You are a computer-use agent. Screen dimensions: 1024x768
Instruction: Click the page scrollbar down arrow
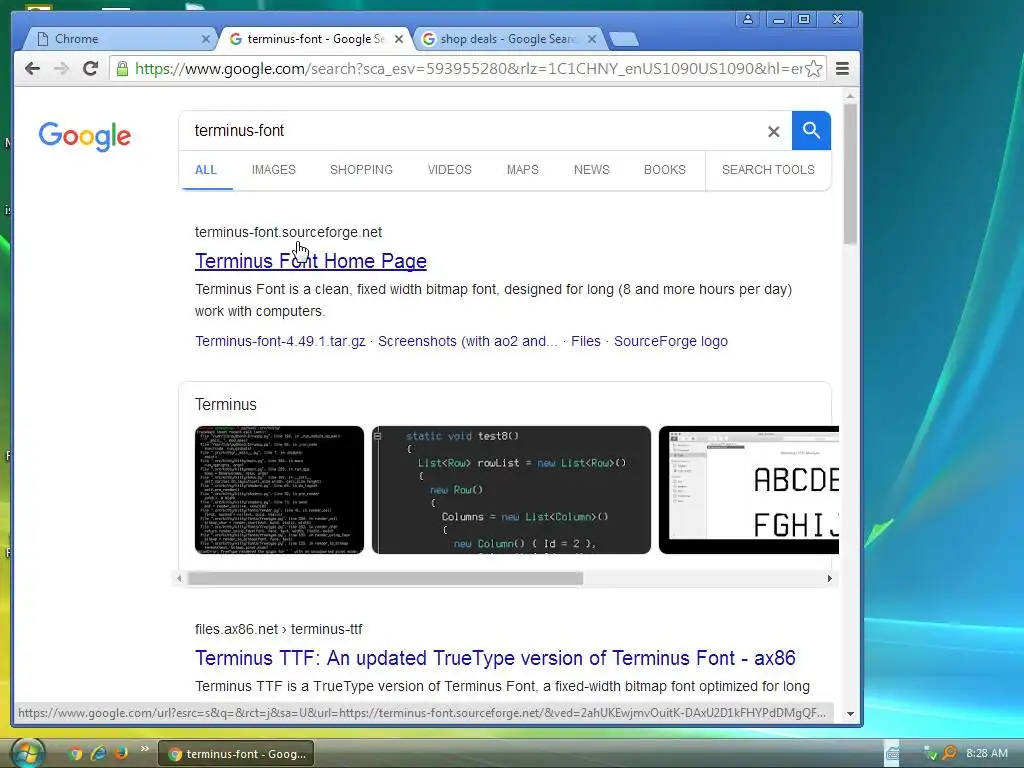click(x=850, y=714)
